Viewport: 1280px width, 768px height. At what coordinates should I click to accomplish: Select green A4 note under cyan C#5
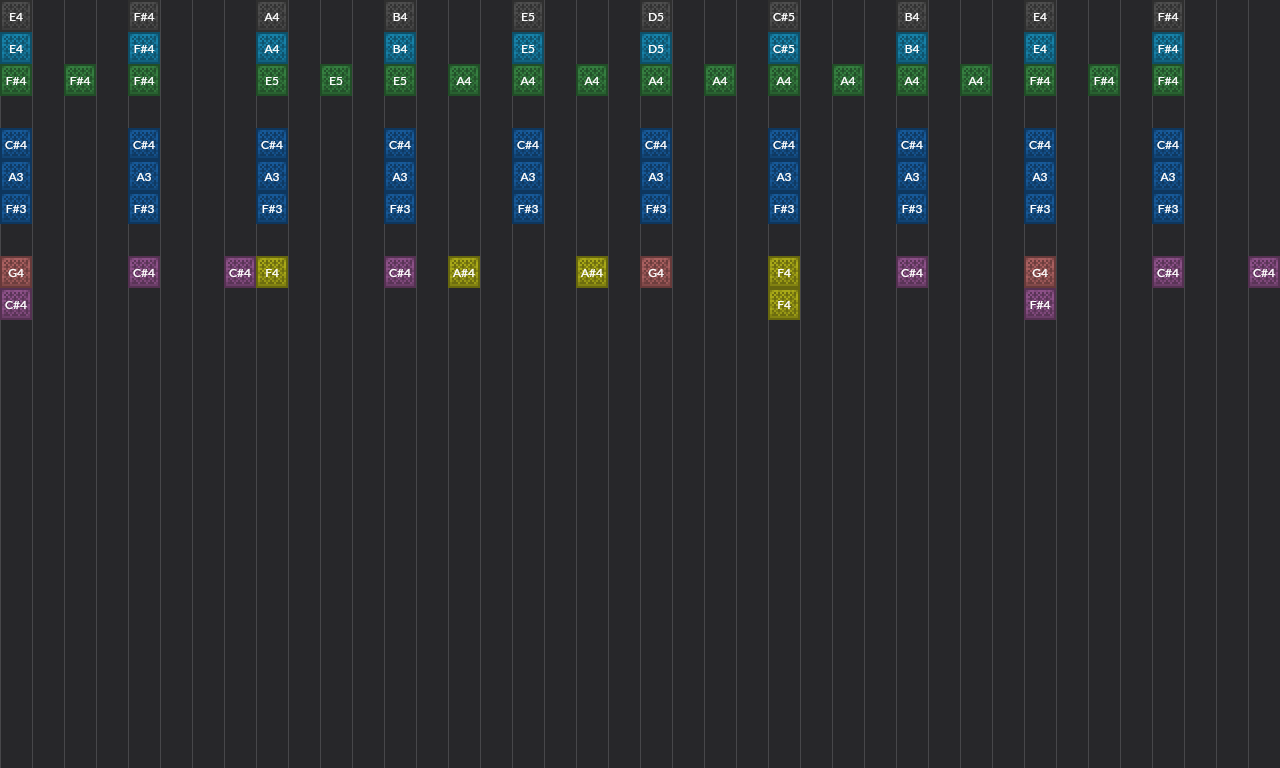click(784, 81)
